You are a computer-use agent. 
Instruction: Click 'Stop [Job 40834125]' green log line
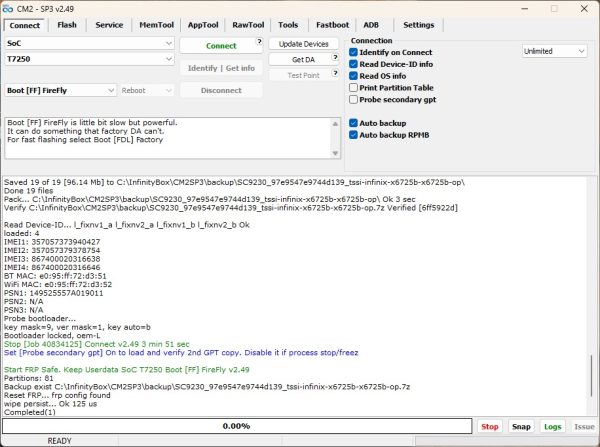click(x=97, y=344)
